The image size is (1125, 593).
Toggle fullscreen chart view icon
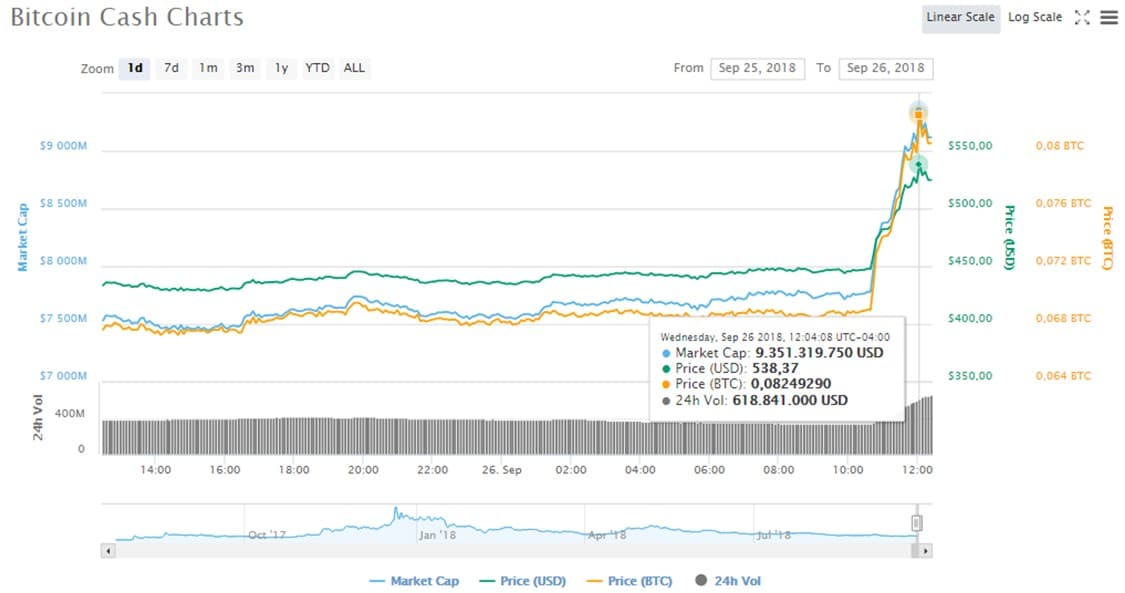[1082, 17]
